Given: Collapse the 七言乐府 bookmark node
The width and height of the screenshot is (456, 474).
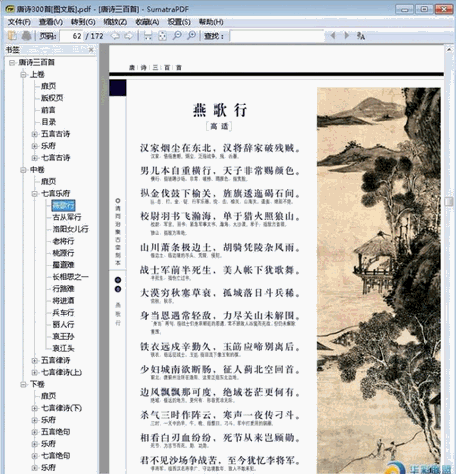Looking at the screenshot, I should tap(34, 193).
